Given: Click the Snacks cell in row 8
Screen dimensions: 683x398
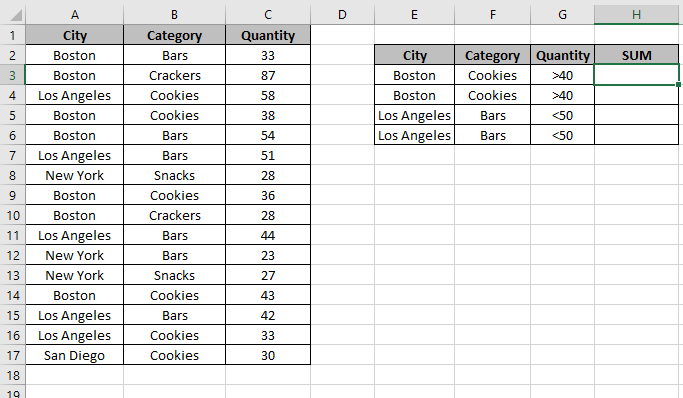Looking at the screenshot, I should click(174, 175).
